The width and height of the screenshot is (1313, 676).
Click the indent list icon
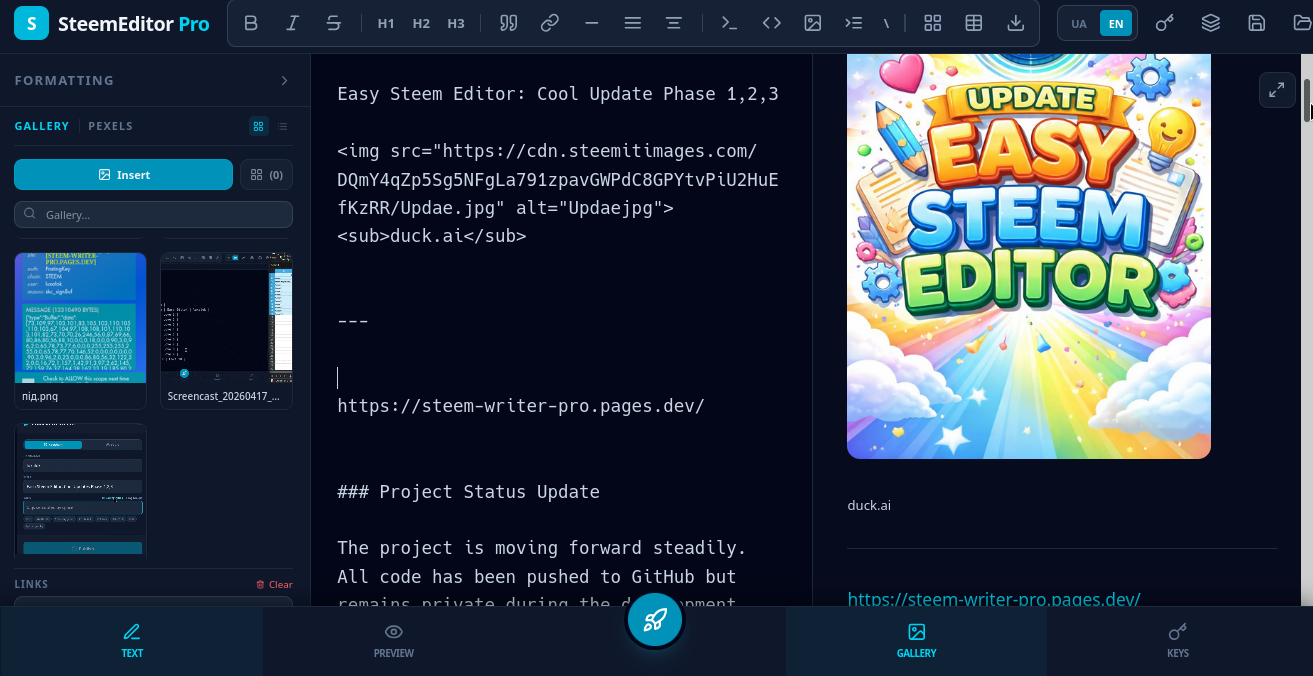point(853,23)
